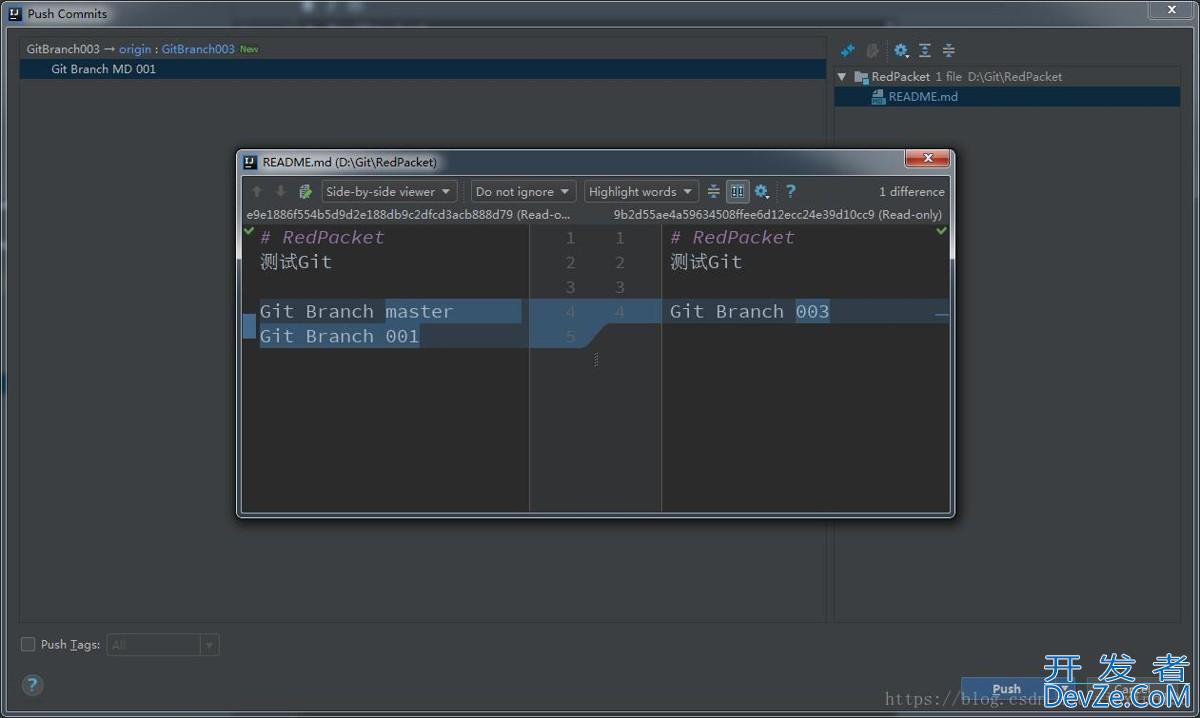Select README.md in the file tree
This screenshot has width=1200, height=718.
point(922,97)
